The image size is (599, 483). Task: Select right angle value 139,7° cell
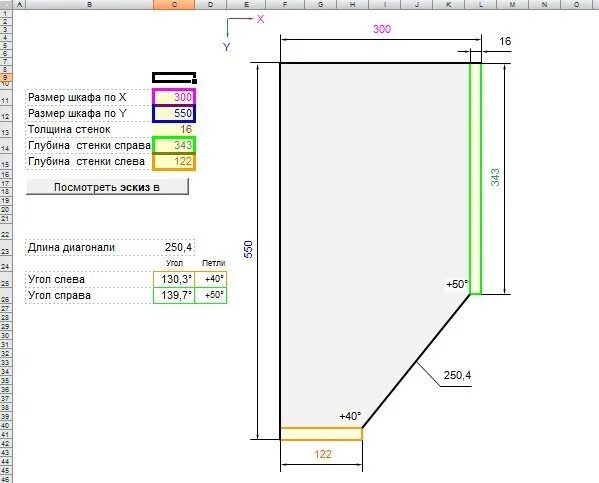click(x=174, y=295)
